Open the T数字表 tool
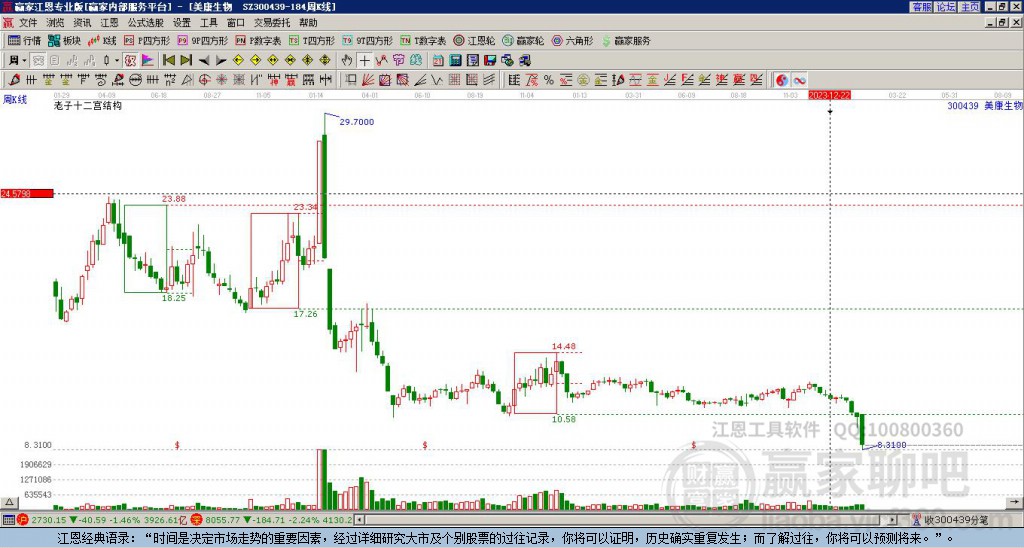Image resolution: width=1024 pixels, height=548 pixels. click(423, 40)
